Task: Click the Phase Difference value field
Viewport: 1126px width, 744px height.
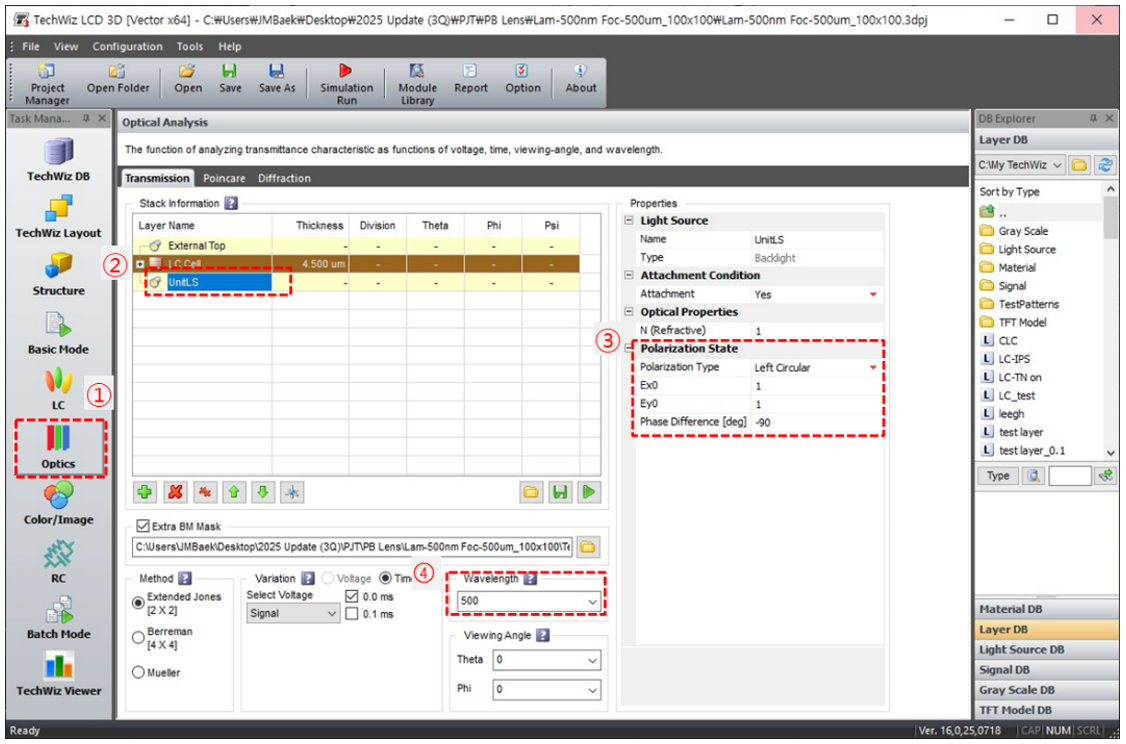Action: (815, 422)
